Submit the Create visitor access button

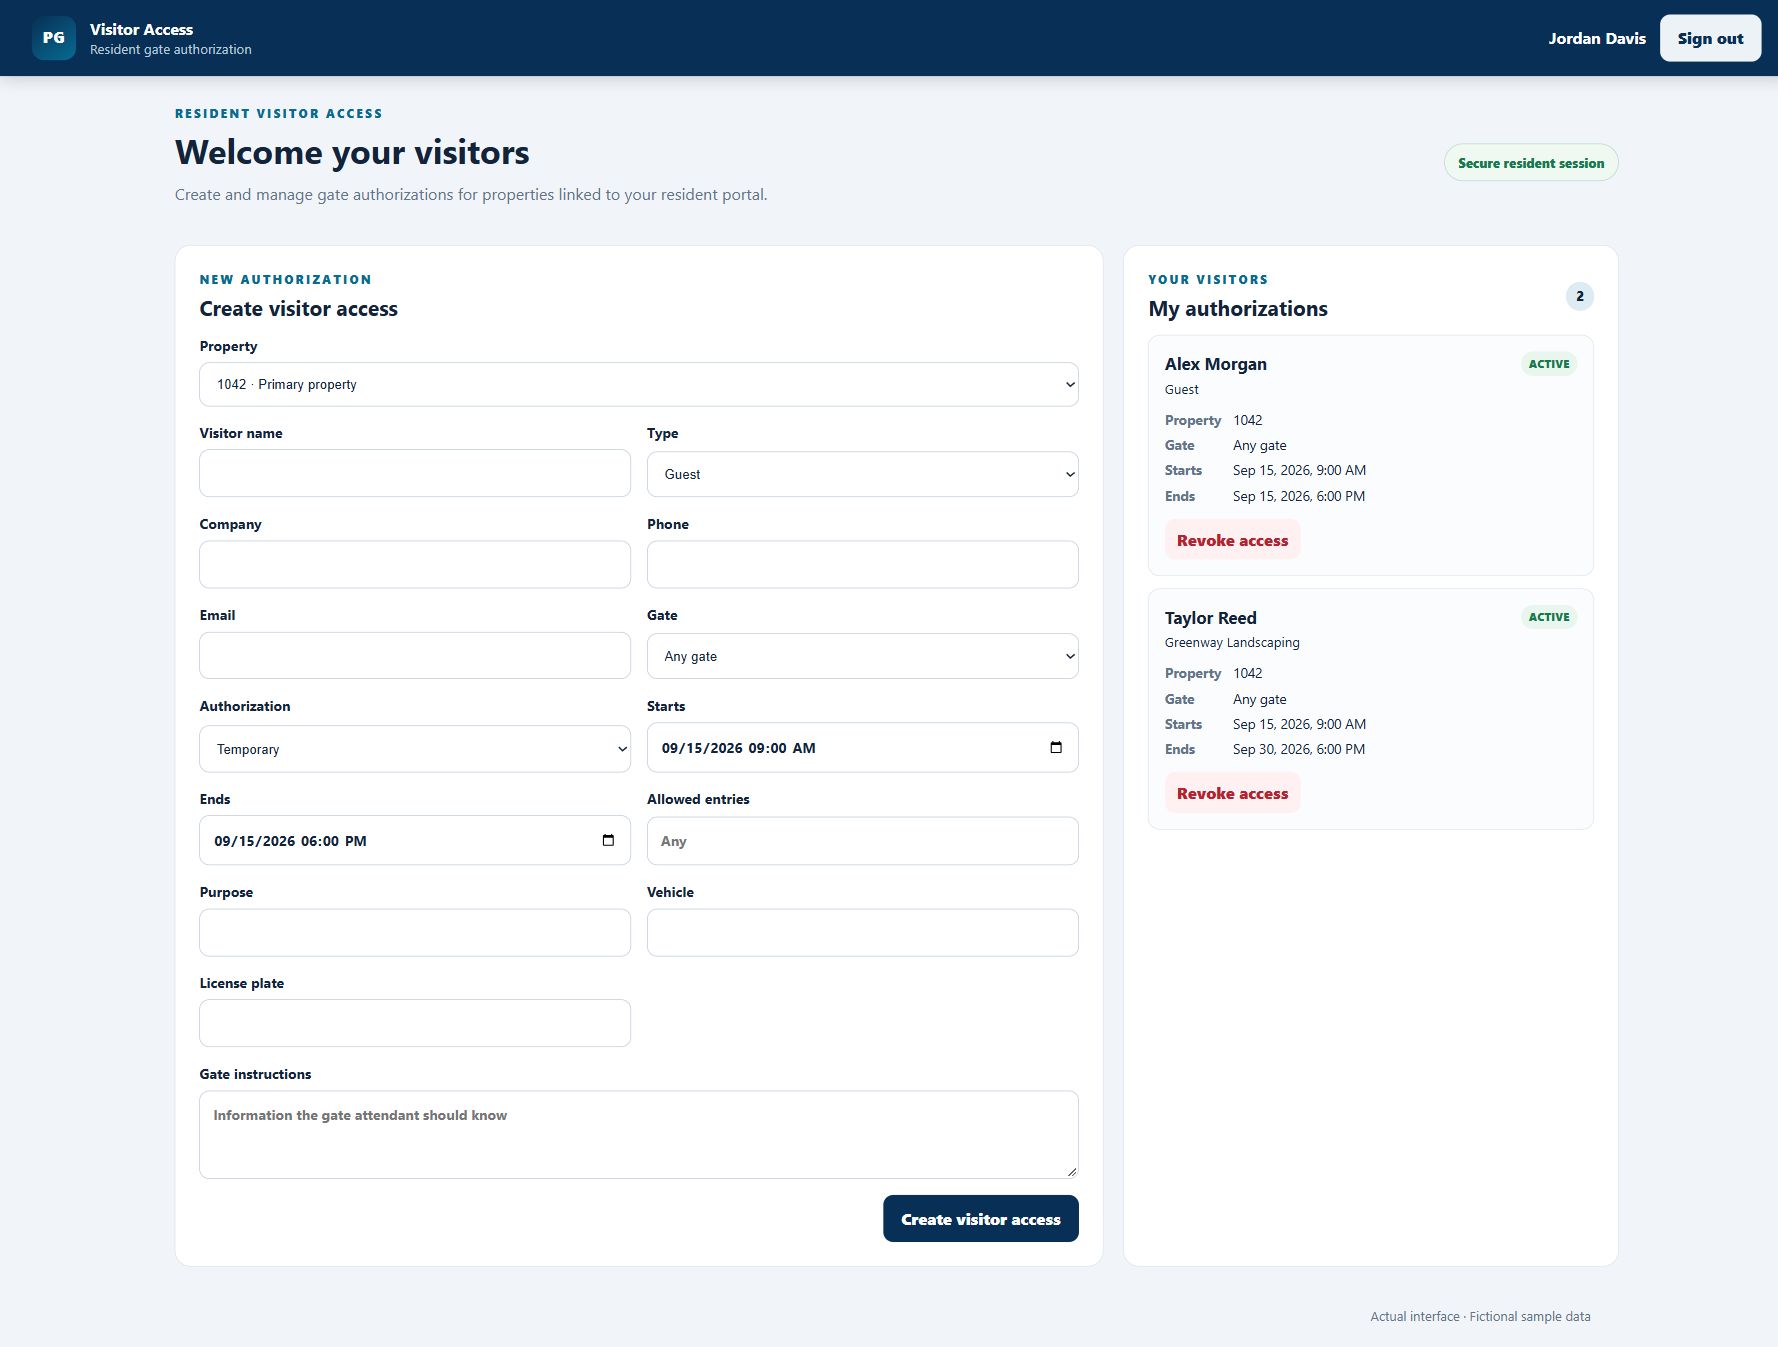tap(980, 1219)
